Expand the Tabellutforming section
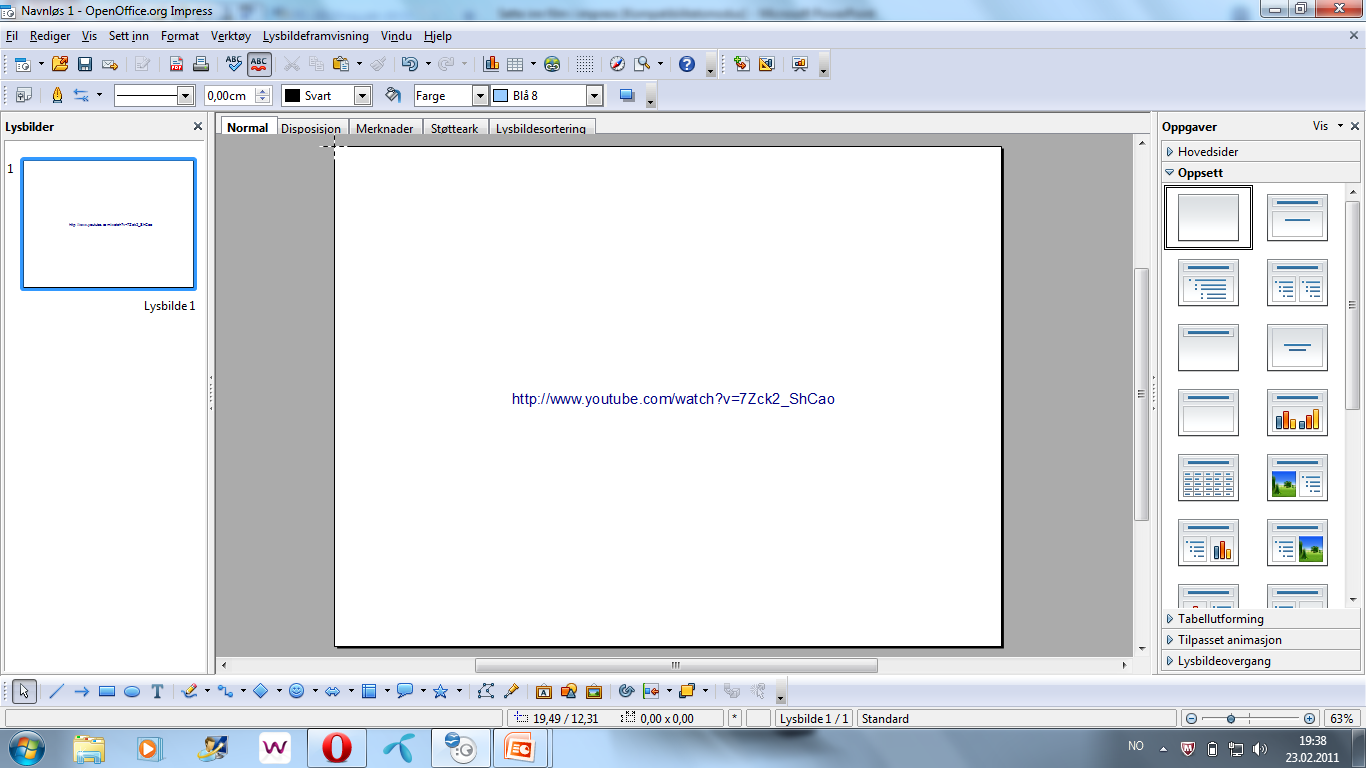 (1260, 619)
